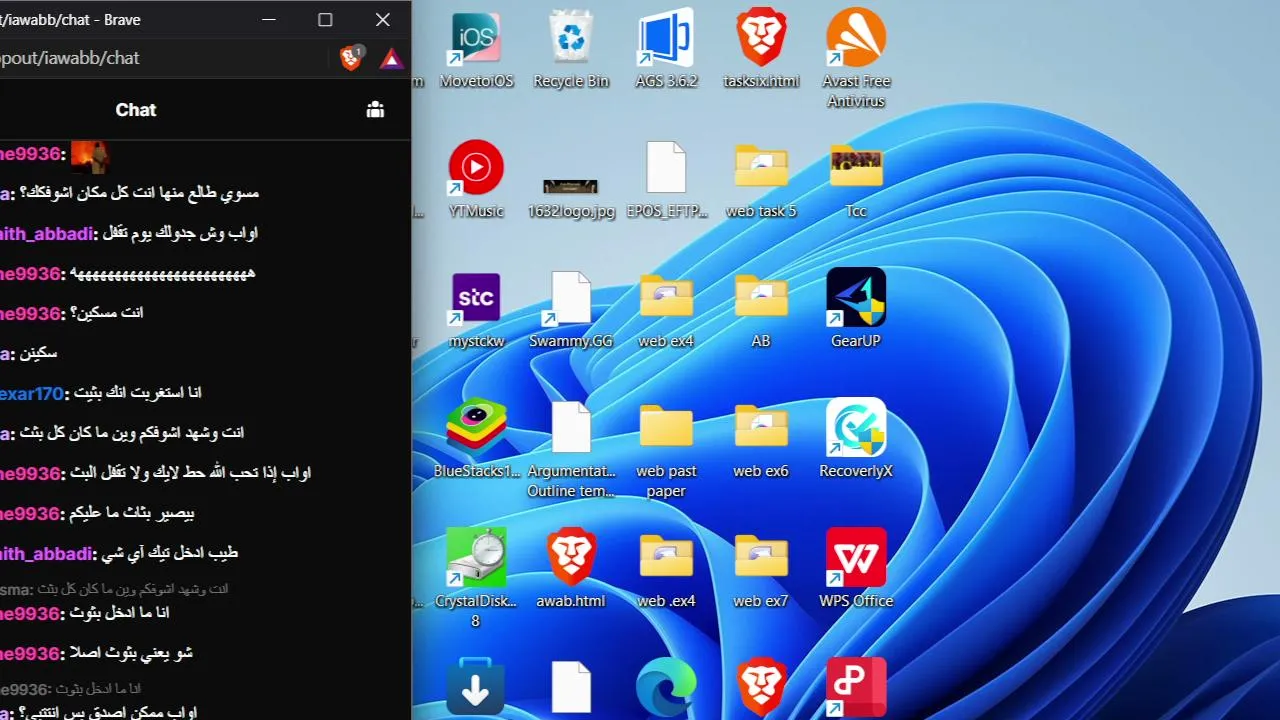This screenshot has height=720, width=1280.
Task: Open the web ex4 folder
Action: pyautogui.click(x=666, y=310)
